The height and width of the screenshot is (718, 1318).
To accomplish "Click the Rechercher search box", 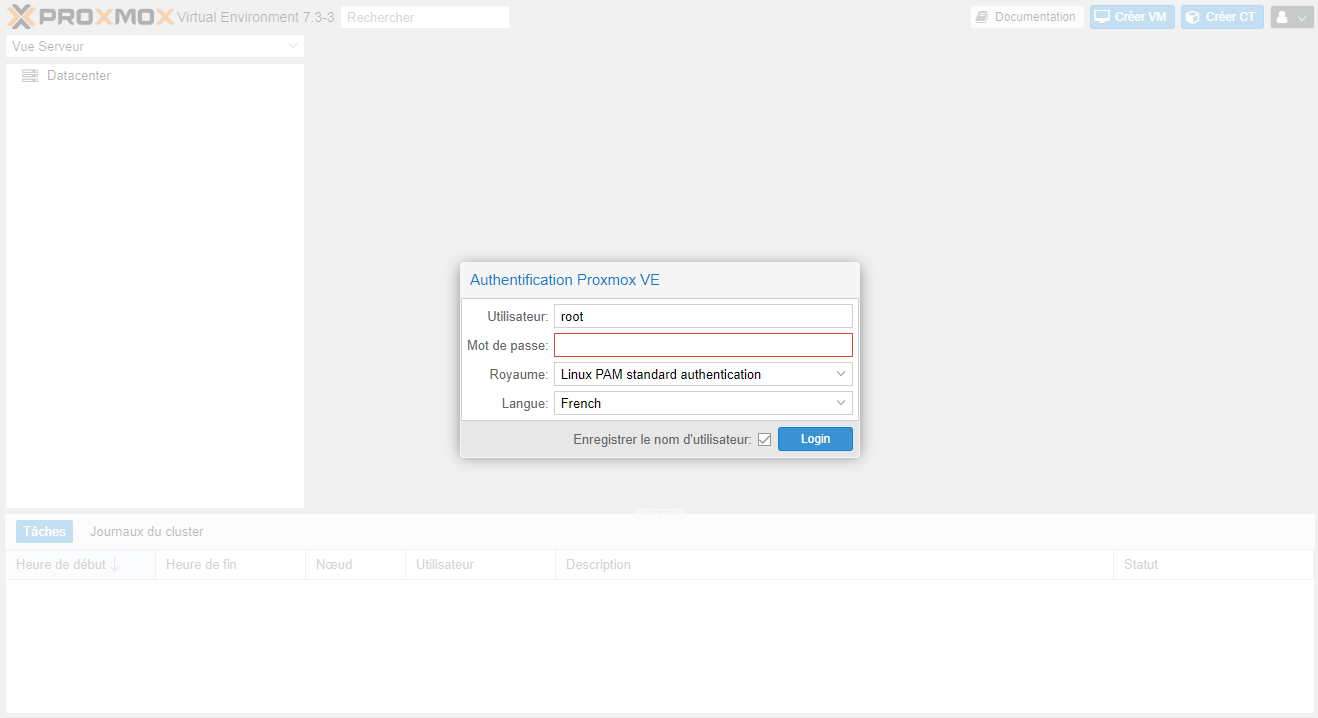I will 424,17.
